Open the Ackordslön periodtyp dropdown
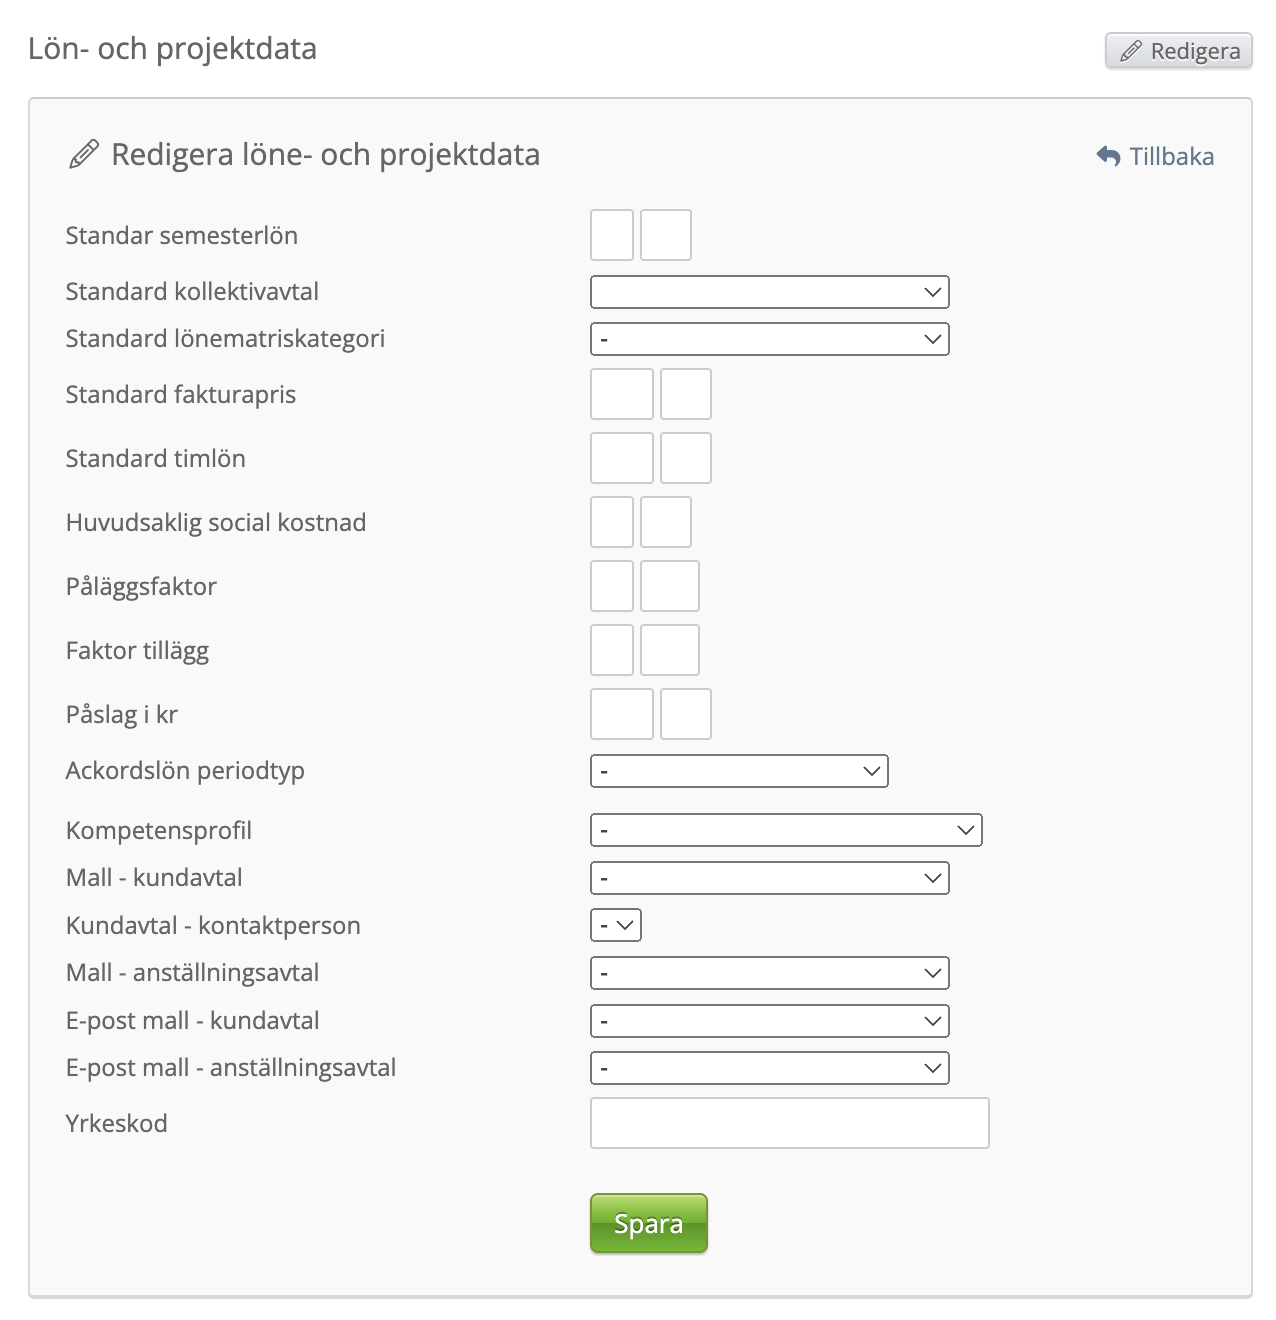 click(739, 771)
